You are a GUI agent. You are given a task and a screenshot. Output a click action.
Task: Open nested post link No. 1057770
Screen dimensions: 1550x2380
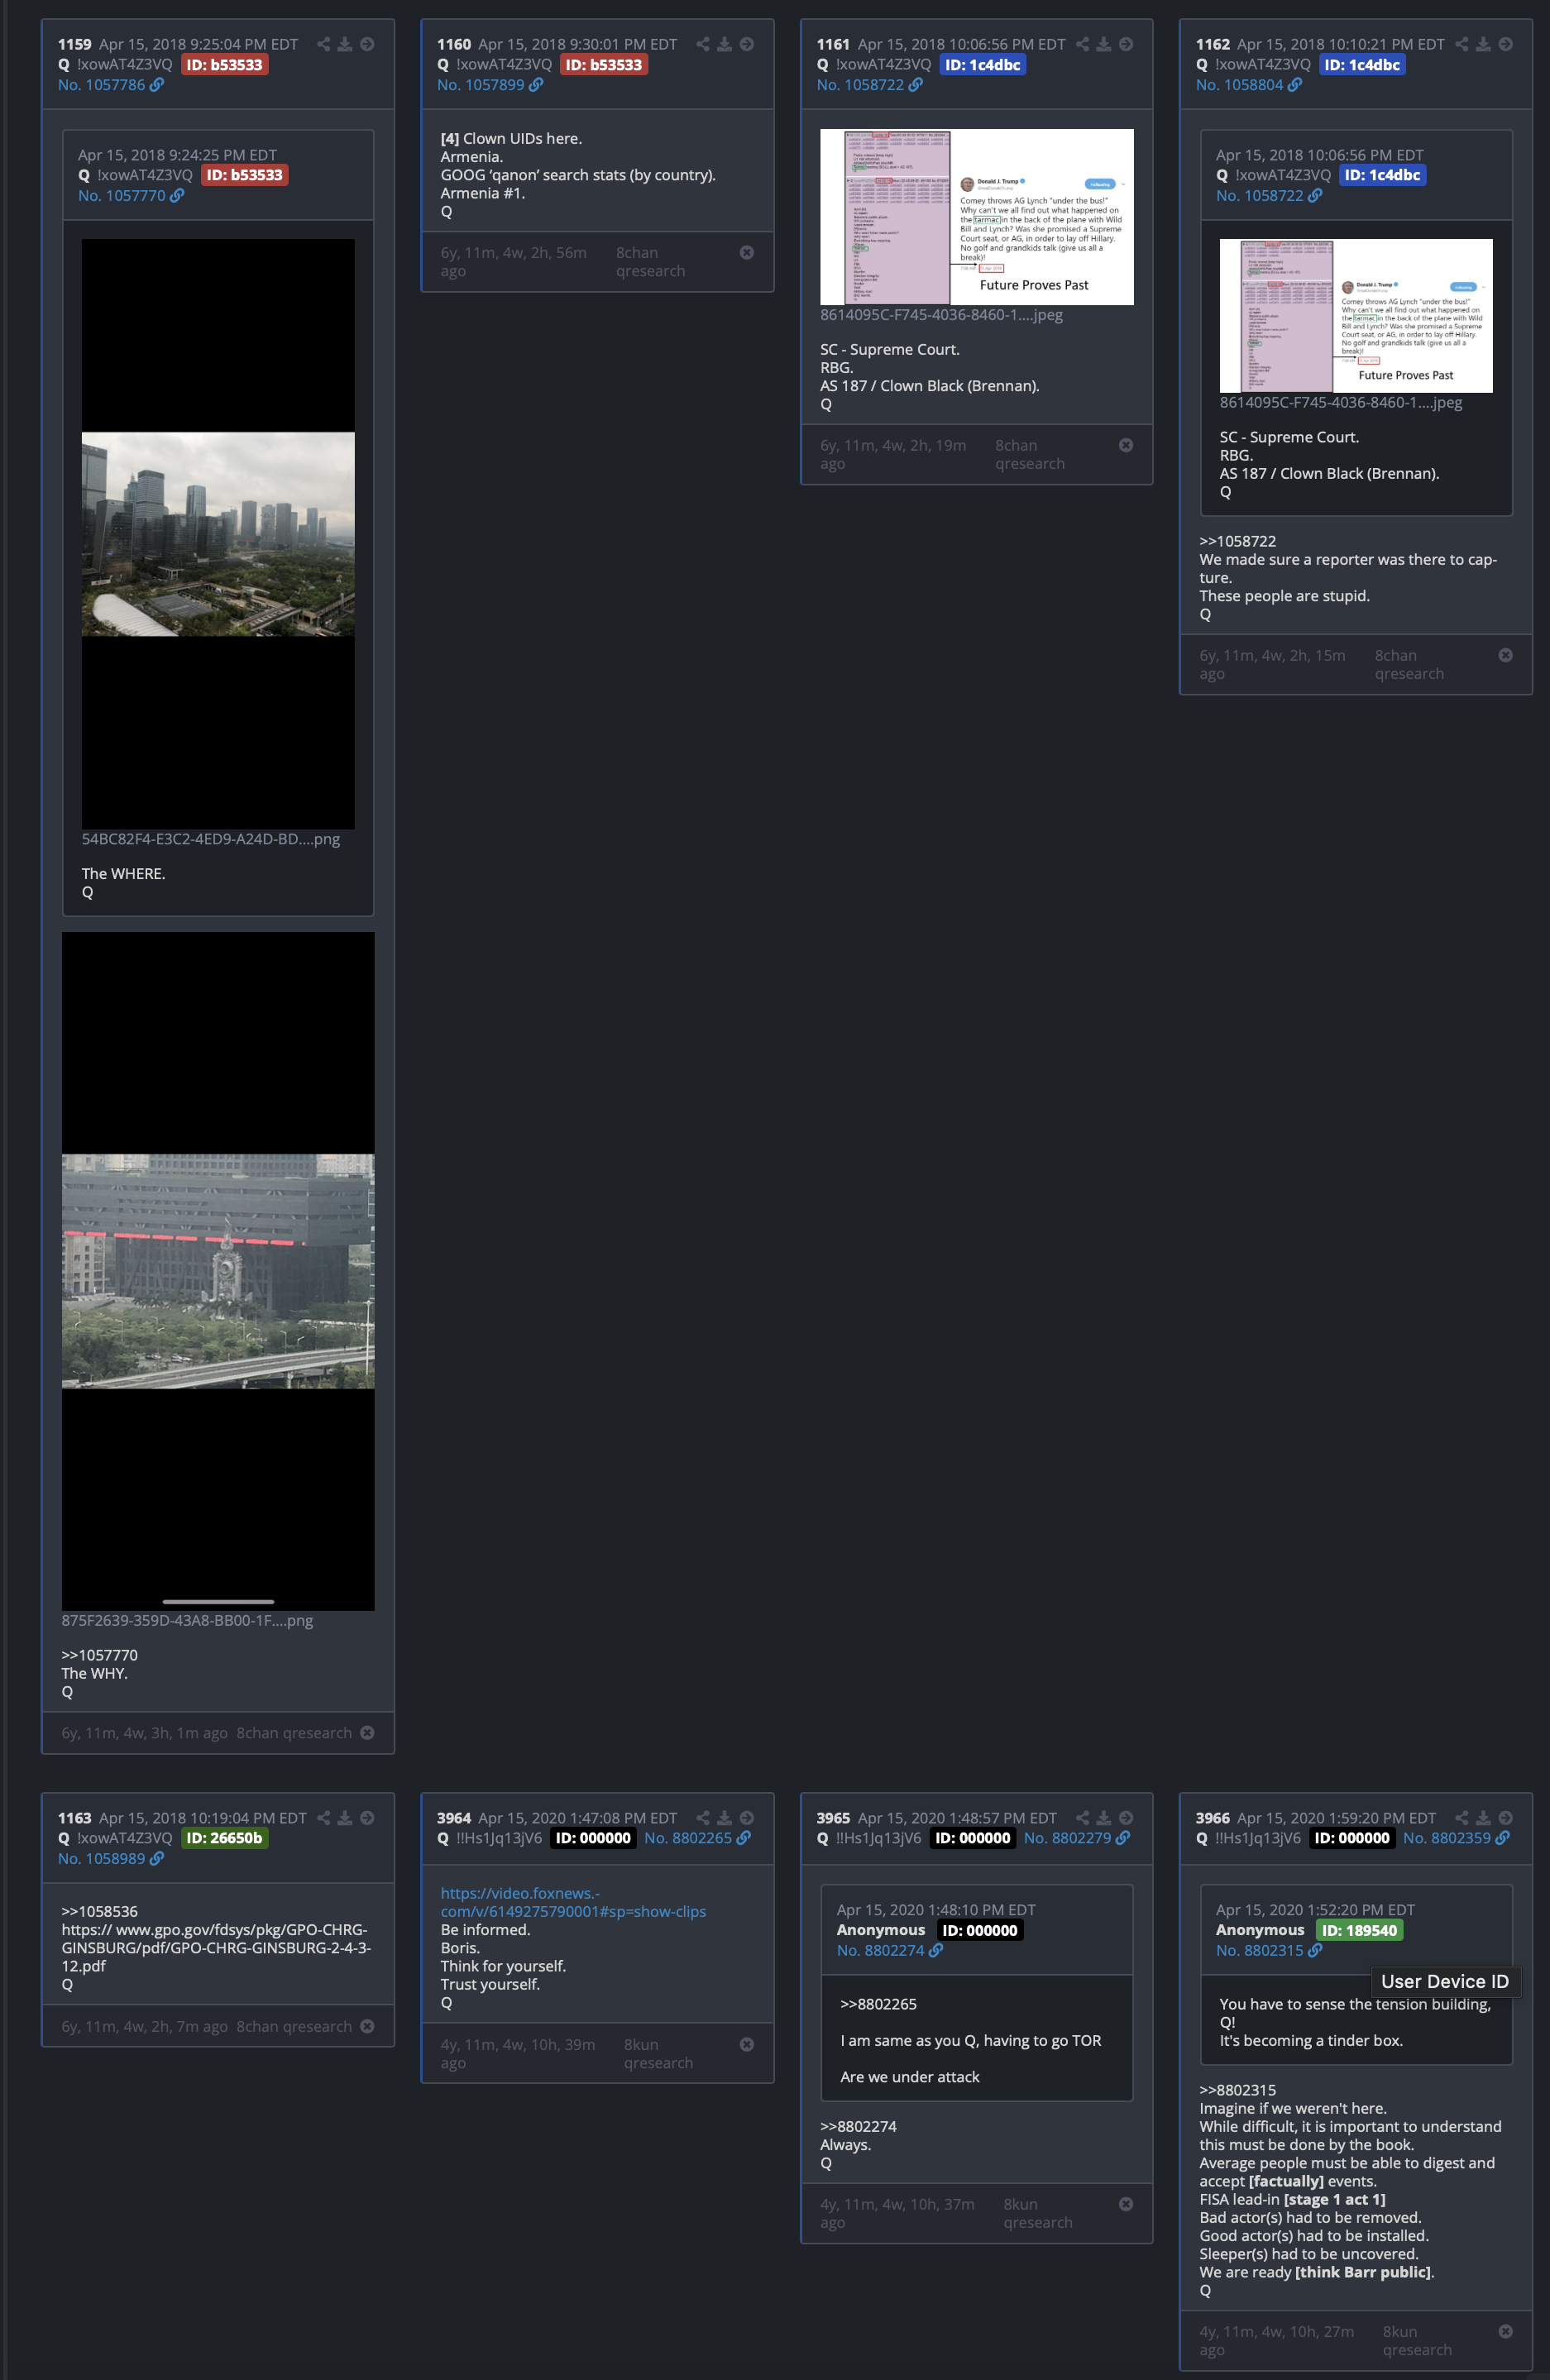pyautogui.click(x=131, y=196)
